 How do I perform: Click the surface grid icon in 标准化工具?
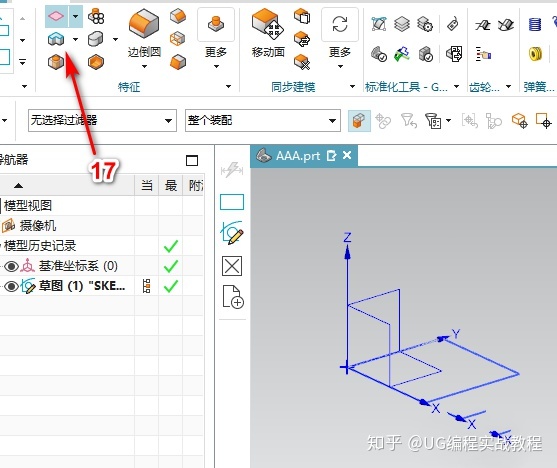pyautogui.click(x=379, y=24)
